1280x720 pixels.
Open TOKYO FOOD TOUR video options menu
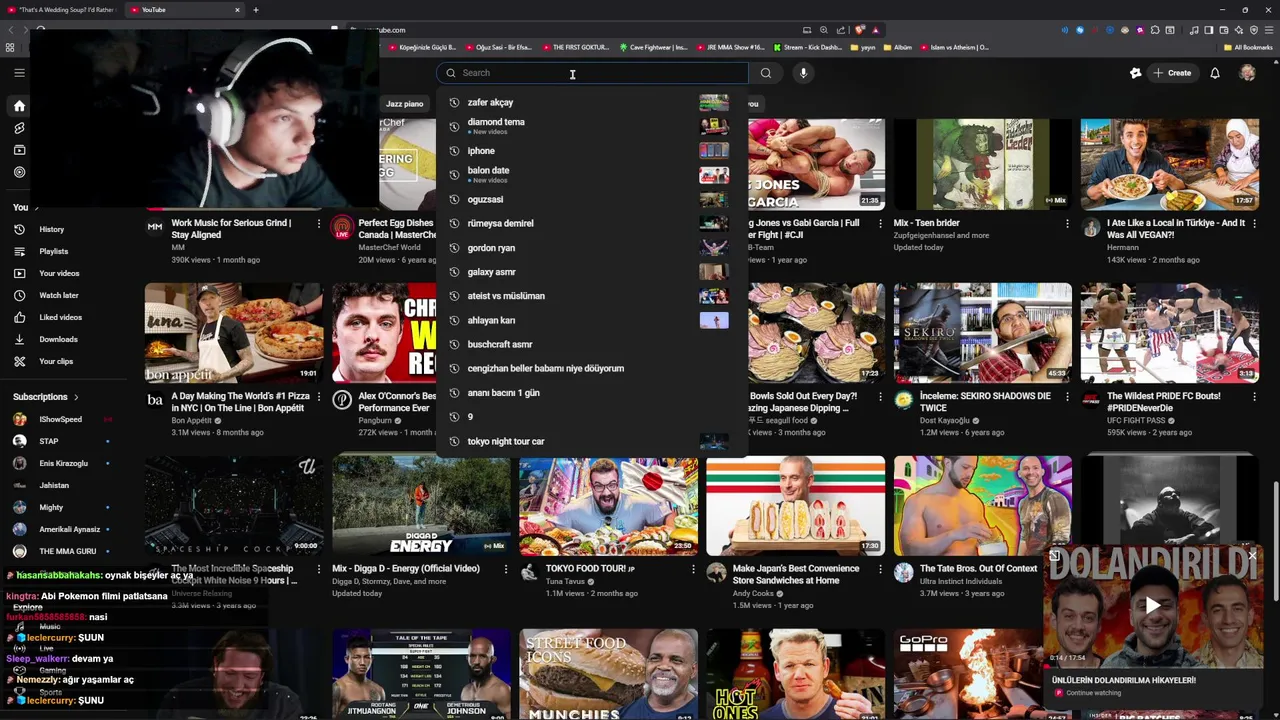(693, 568)
